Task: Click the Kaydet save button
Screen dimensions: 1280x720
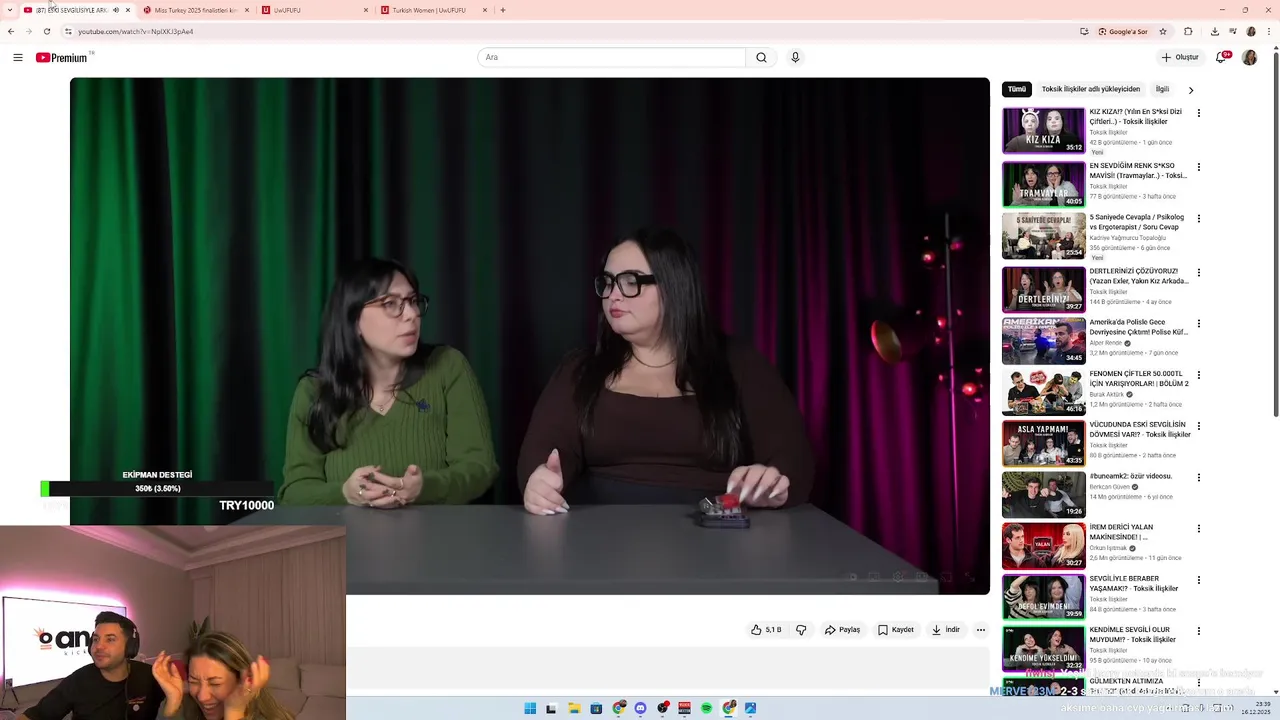Action: click(x=895, y=630)
